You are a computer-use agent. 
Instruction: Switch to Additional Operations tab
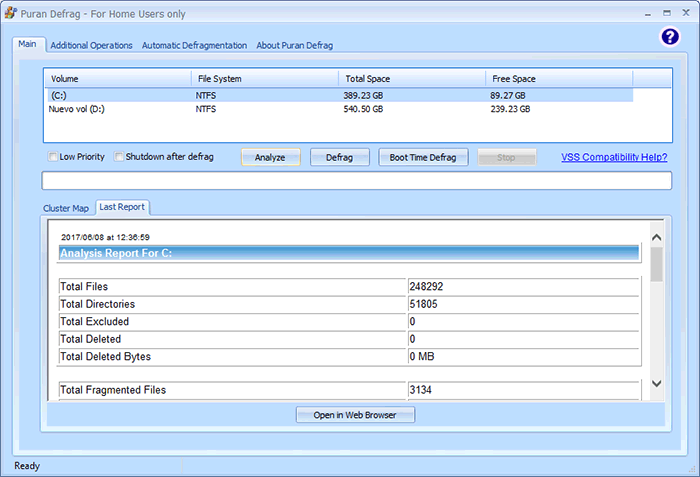[91, 45]
